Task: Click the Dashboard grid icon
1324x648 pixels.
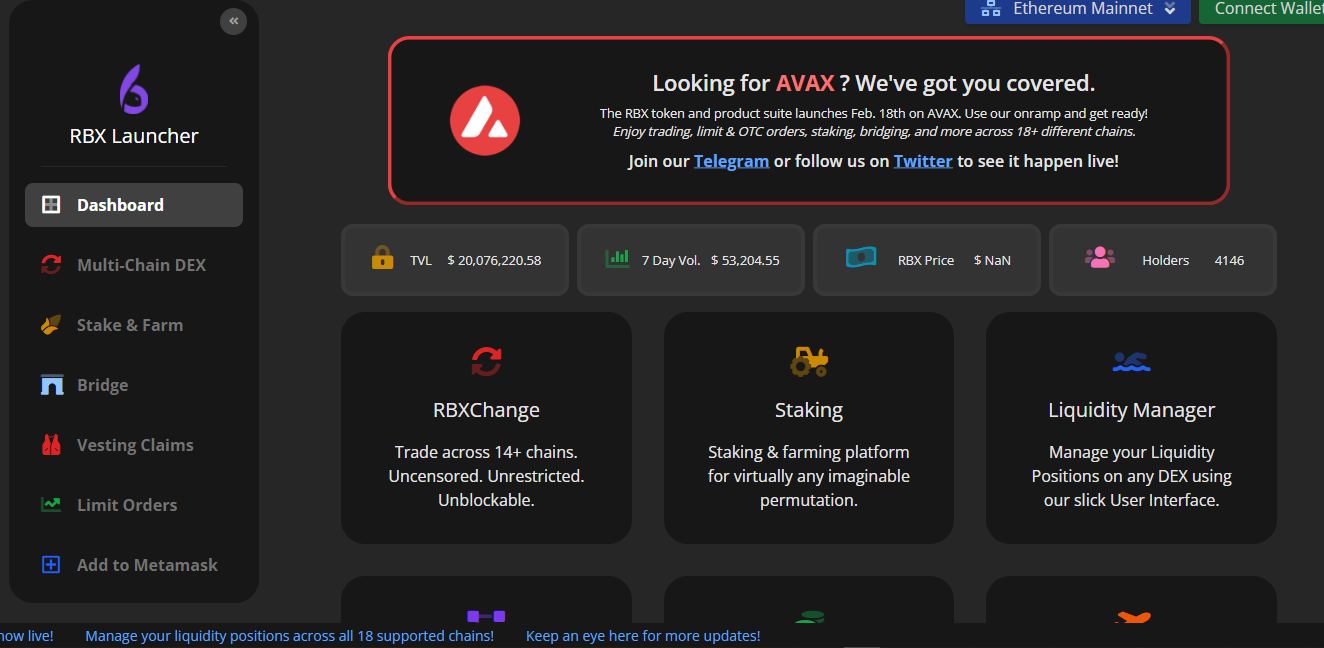Action: [x=51, y=205]
